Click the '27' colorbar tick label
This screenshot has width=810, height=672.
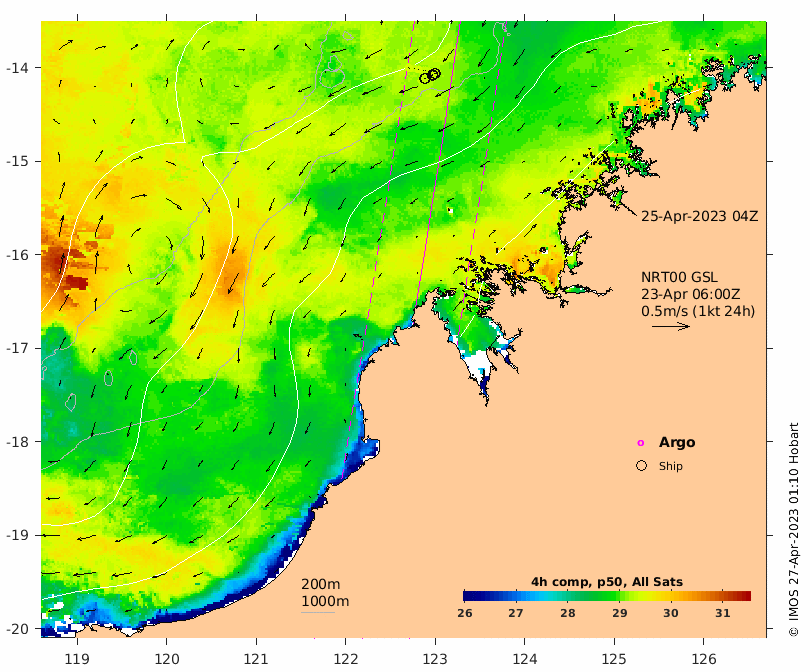pyautogui.click(x=516, y=613)
